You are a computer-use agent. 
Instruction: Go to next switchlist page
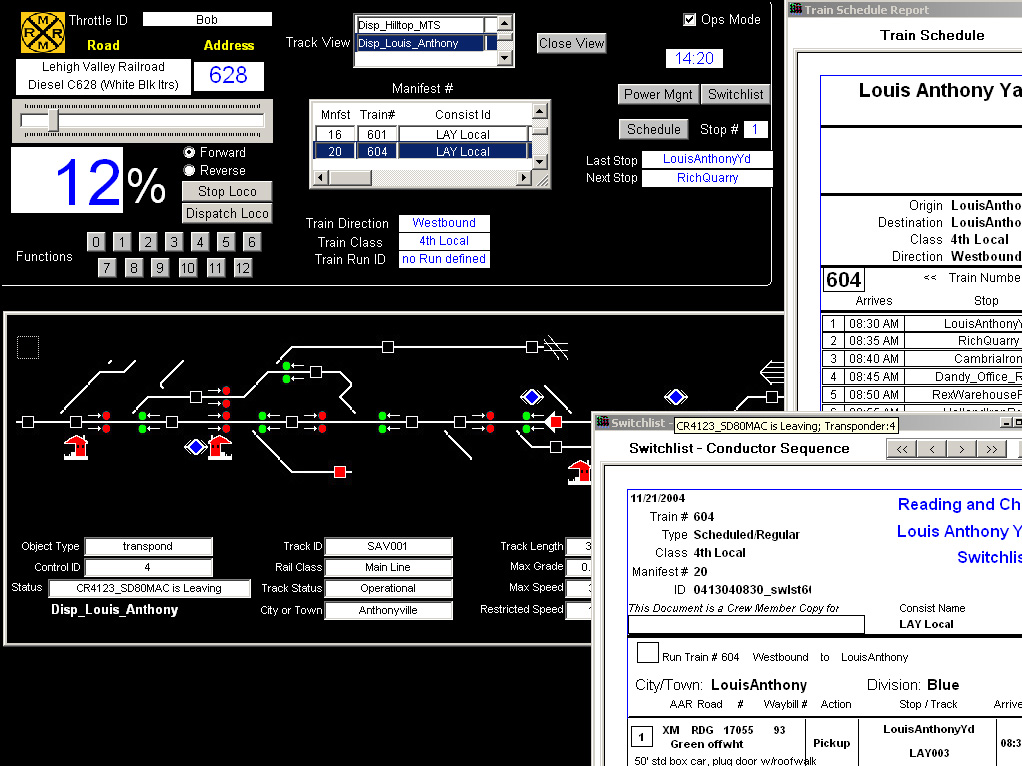click(x=962, y=449)
